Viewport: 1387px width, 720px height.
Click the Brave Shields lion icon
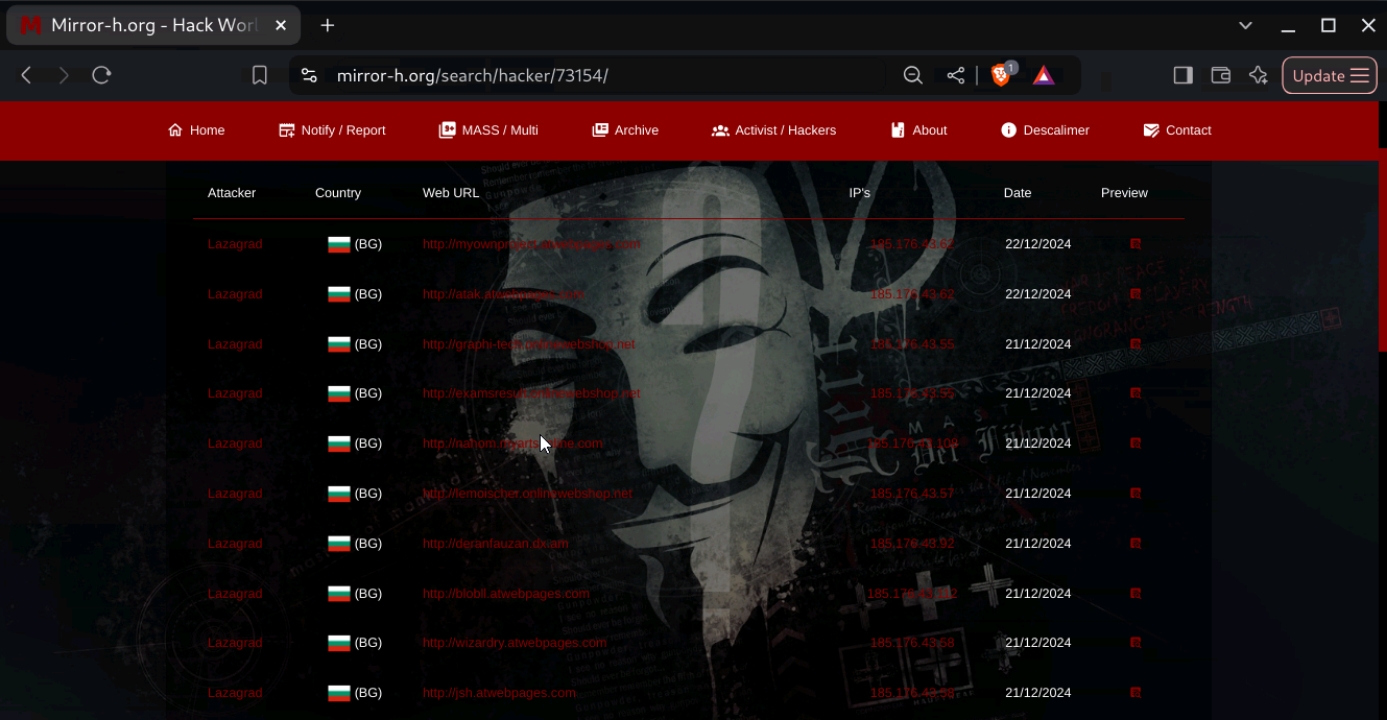pyautogui.click(x=1001, y=75)
